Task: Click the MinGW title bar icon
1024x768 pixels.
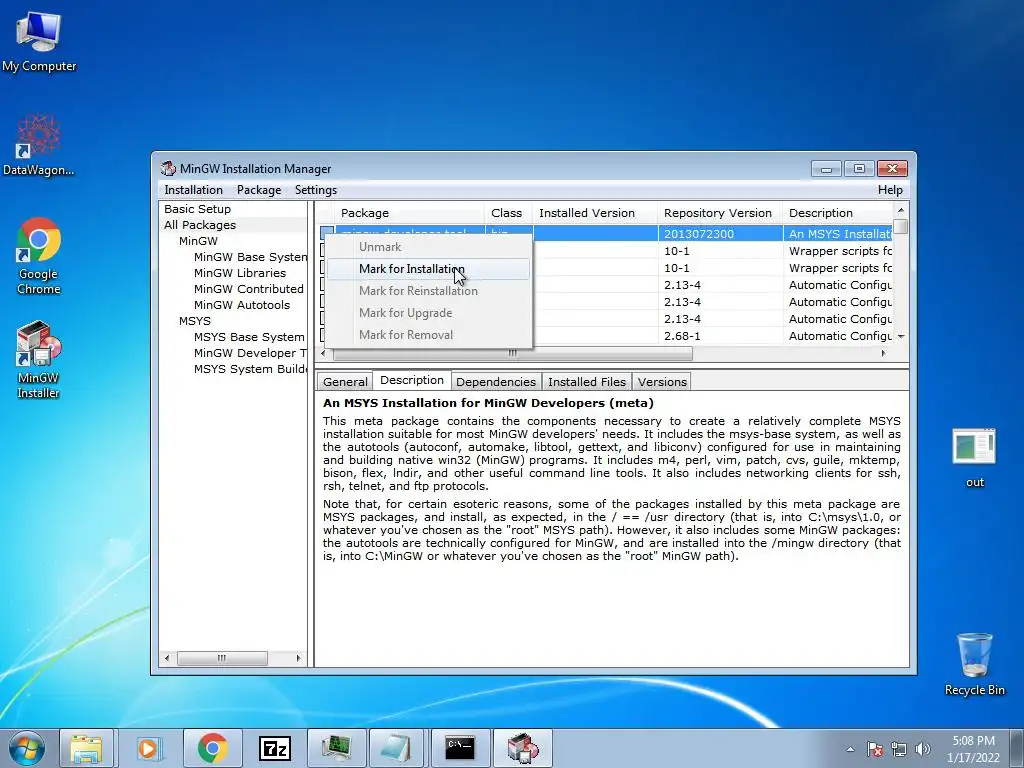Action: (168, 168)
